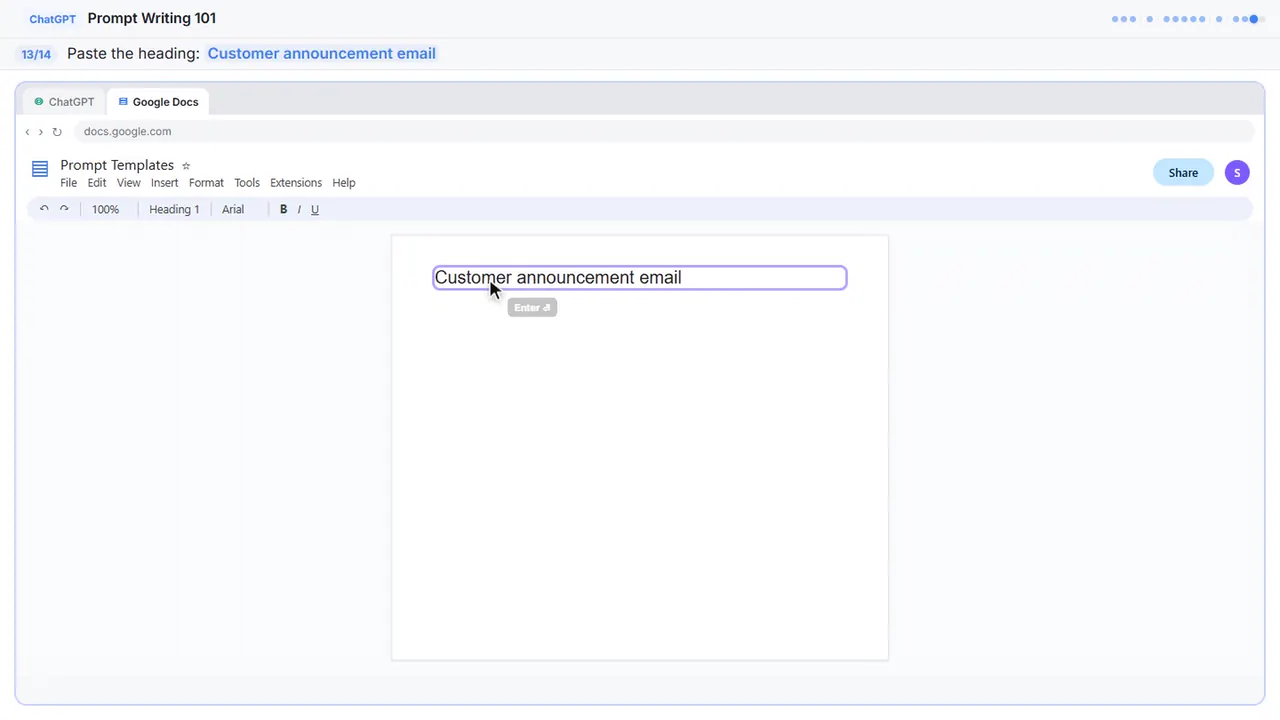
Task: Toggle underline formatting
Action: coord(315,209)
